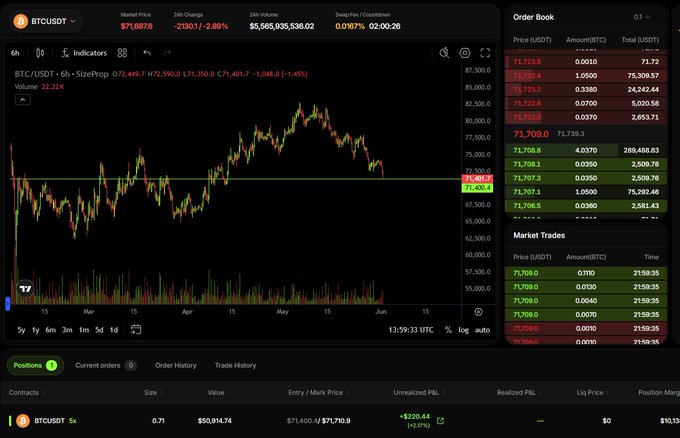Click the Order Book panel title
The height and width of the screenshot is (438, 680).
533,17
